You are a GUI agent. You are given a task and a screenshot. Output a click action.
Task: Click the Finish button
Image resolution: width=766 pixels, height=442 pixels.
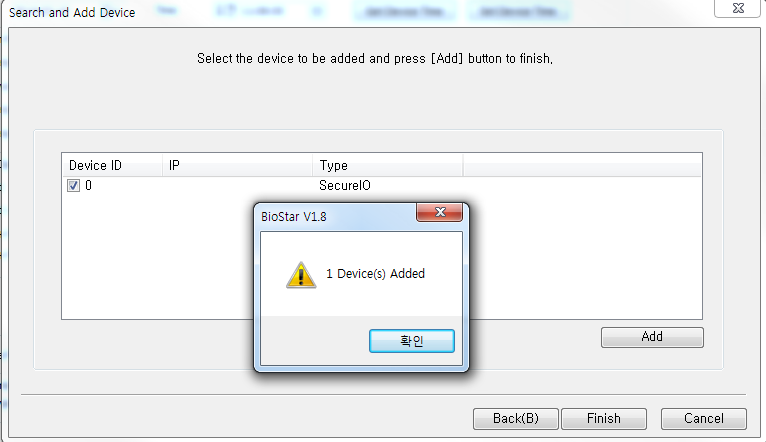(604, 419)
